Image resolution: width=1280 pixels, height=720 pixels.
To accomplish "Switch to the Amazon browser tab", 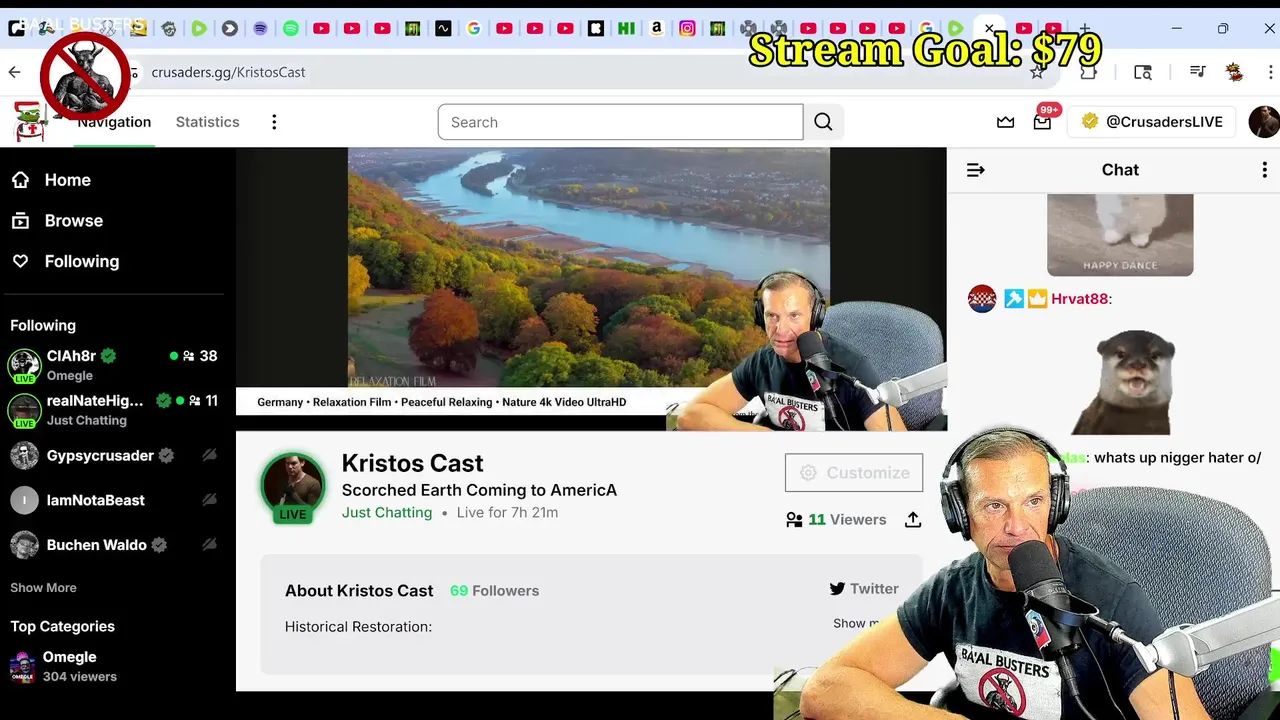I will click(657, 29).
